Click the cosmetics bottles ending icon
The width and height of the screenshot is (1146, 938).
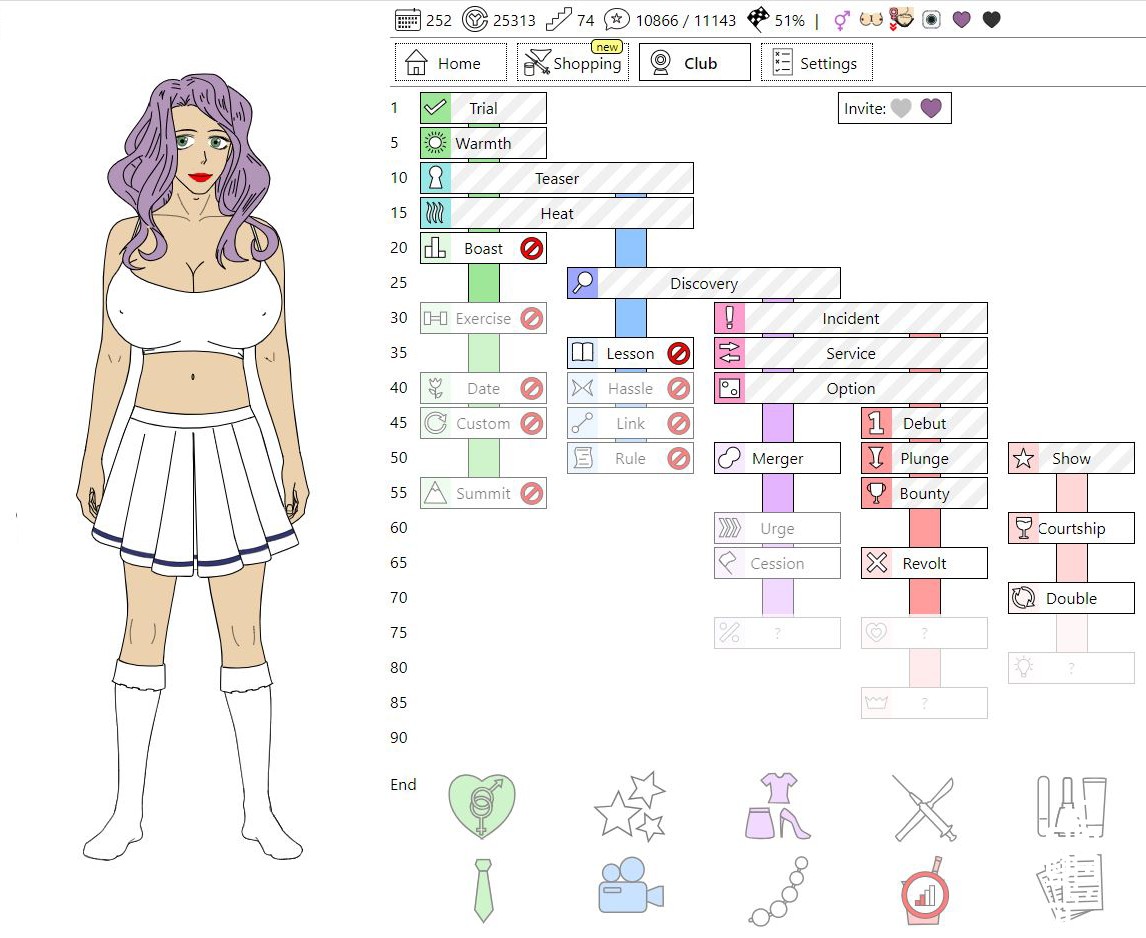coord(1071,806)
